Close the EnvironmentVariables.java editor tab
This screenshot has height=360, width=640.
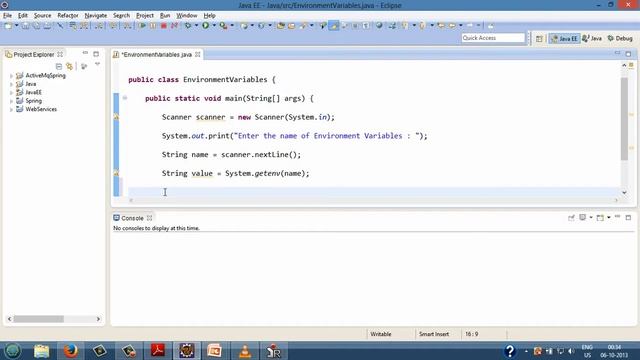tap(198, 54)
